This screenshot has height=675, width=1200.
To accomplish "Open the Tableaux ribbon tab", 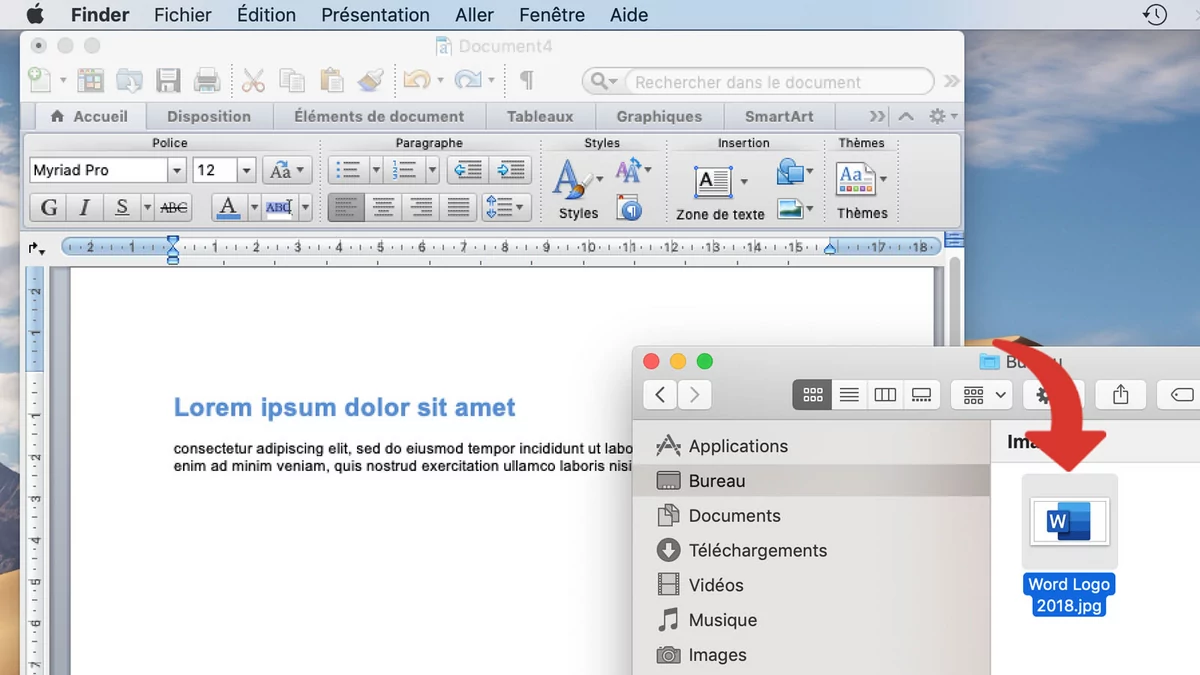I will [540, 116].
